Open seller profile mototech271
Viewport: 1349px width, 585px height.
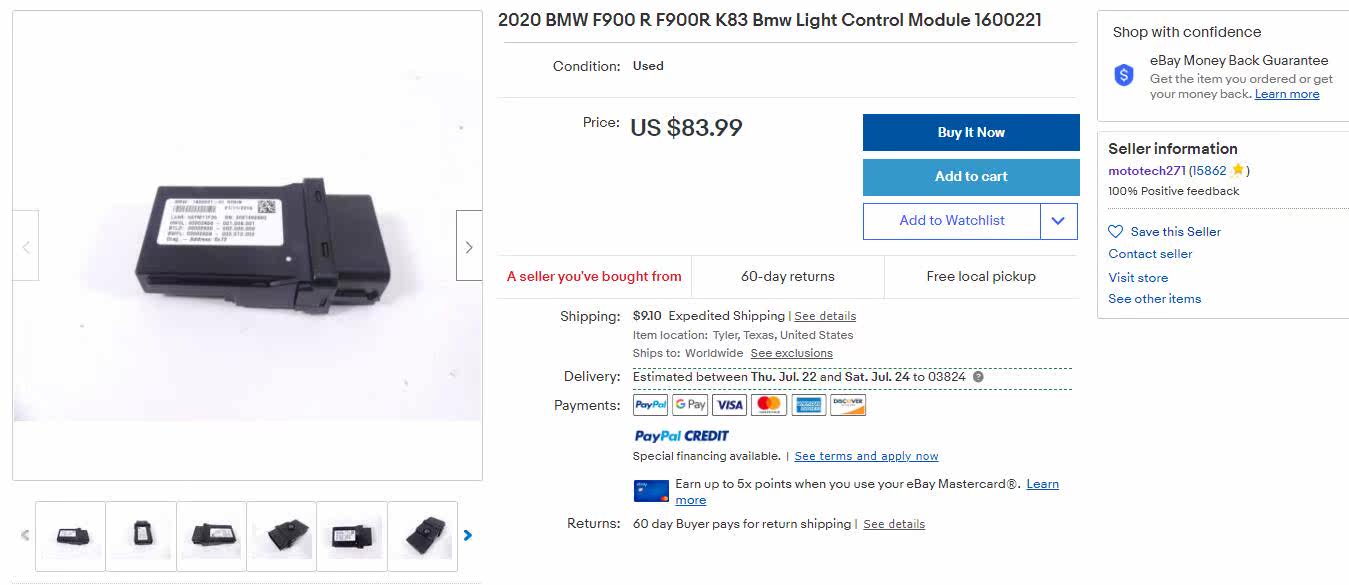pos(1146,171)
